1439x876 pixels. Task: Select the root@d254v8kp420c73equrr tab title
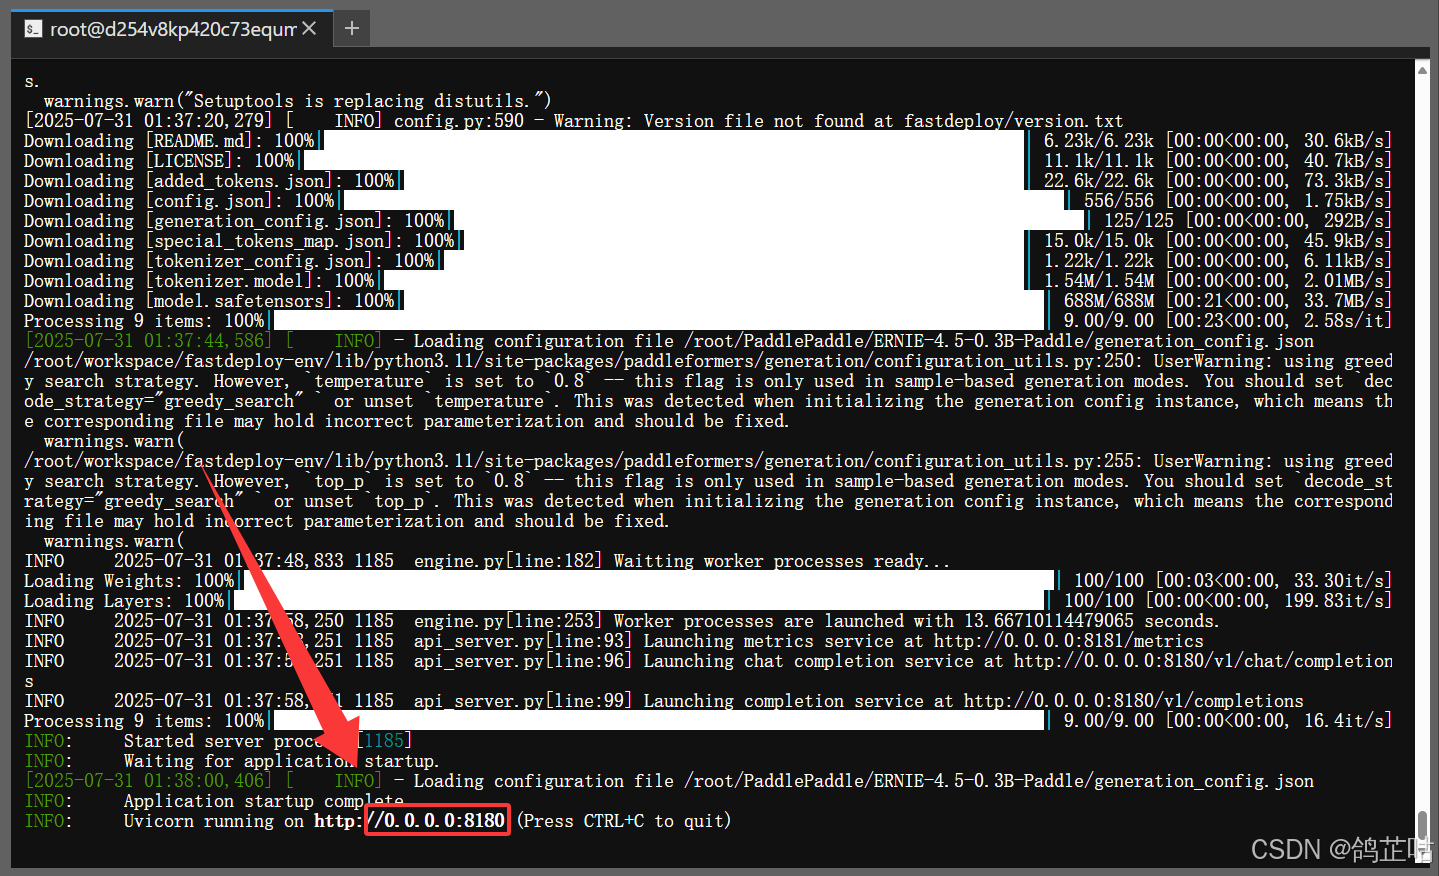(172, 29)
